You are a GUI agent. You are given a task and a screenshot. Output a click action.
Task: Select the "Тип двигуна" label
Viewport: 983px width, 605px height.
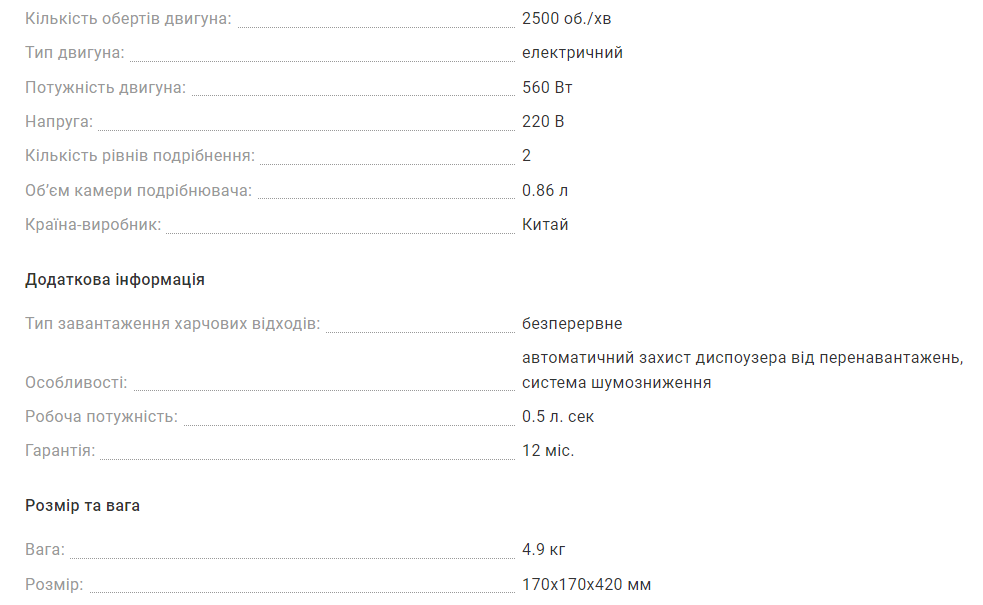pos(75,53)
